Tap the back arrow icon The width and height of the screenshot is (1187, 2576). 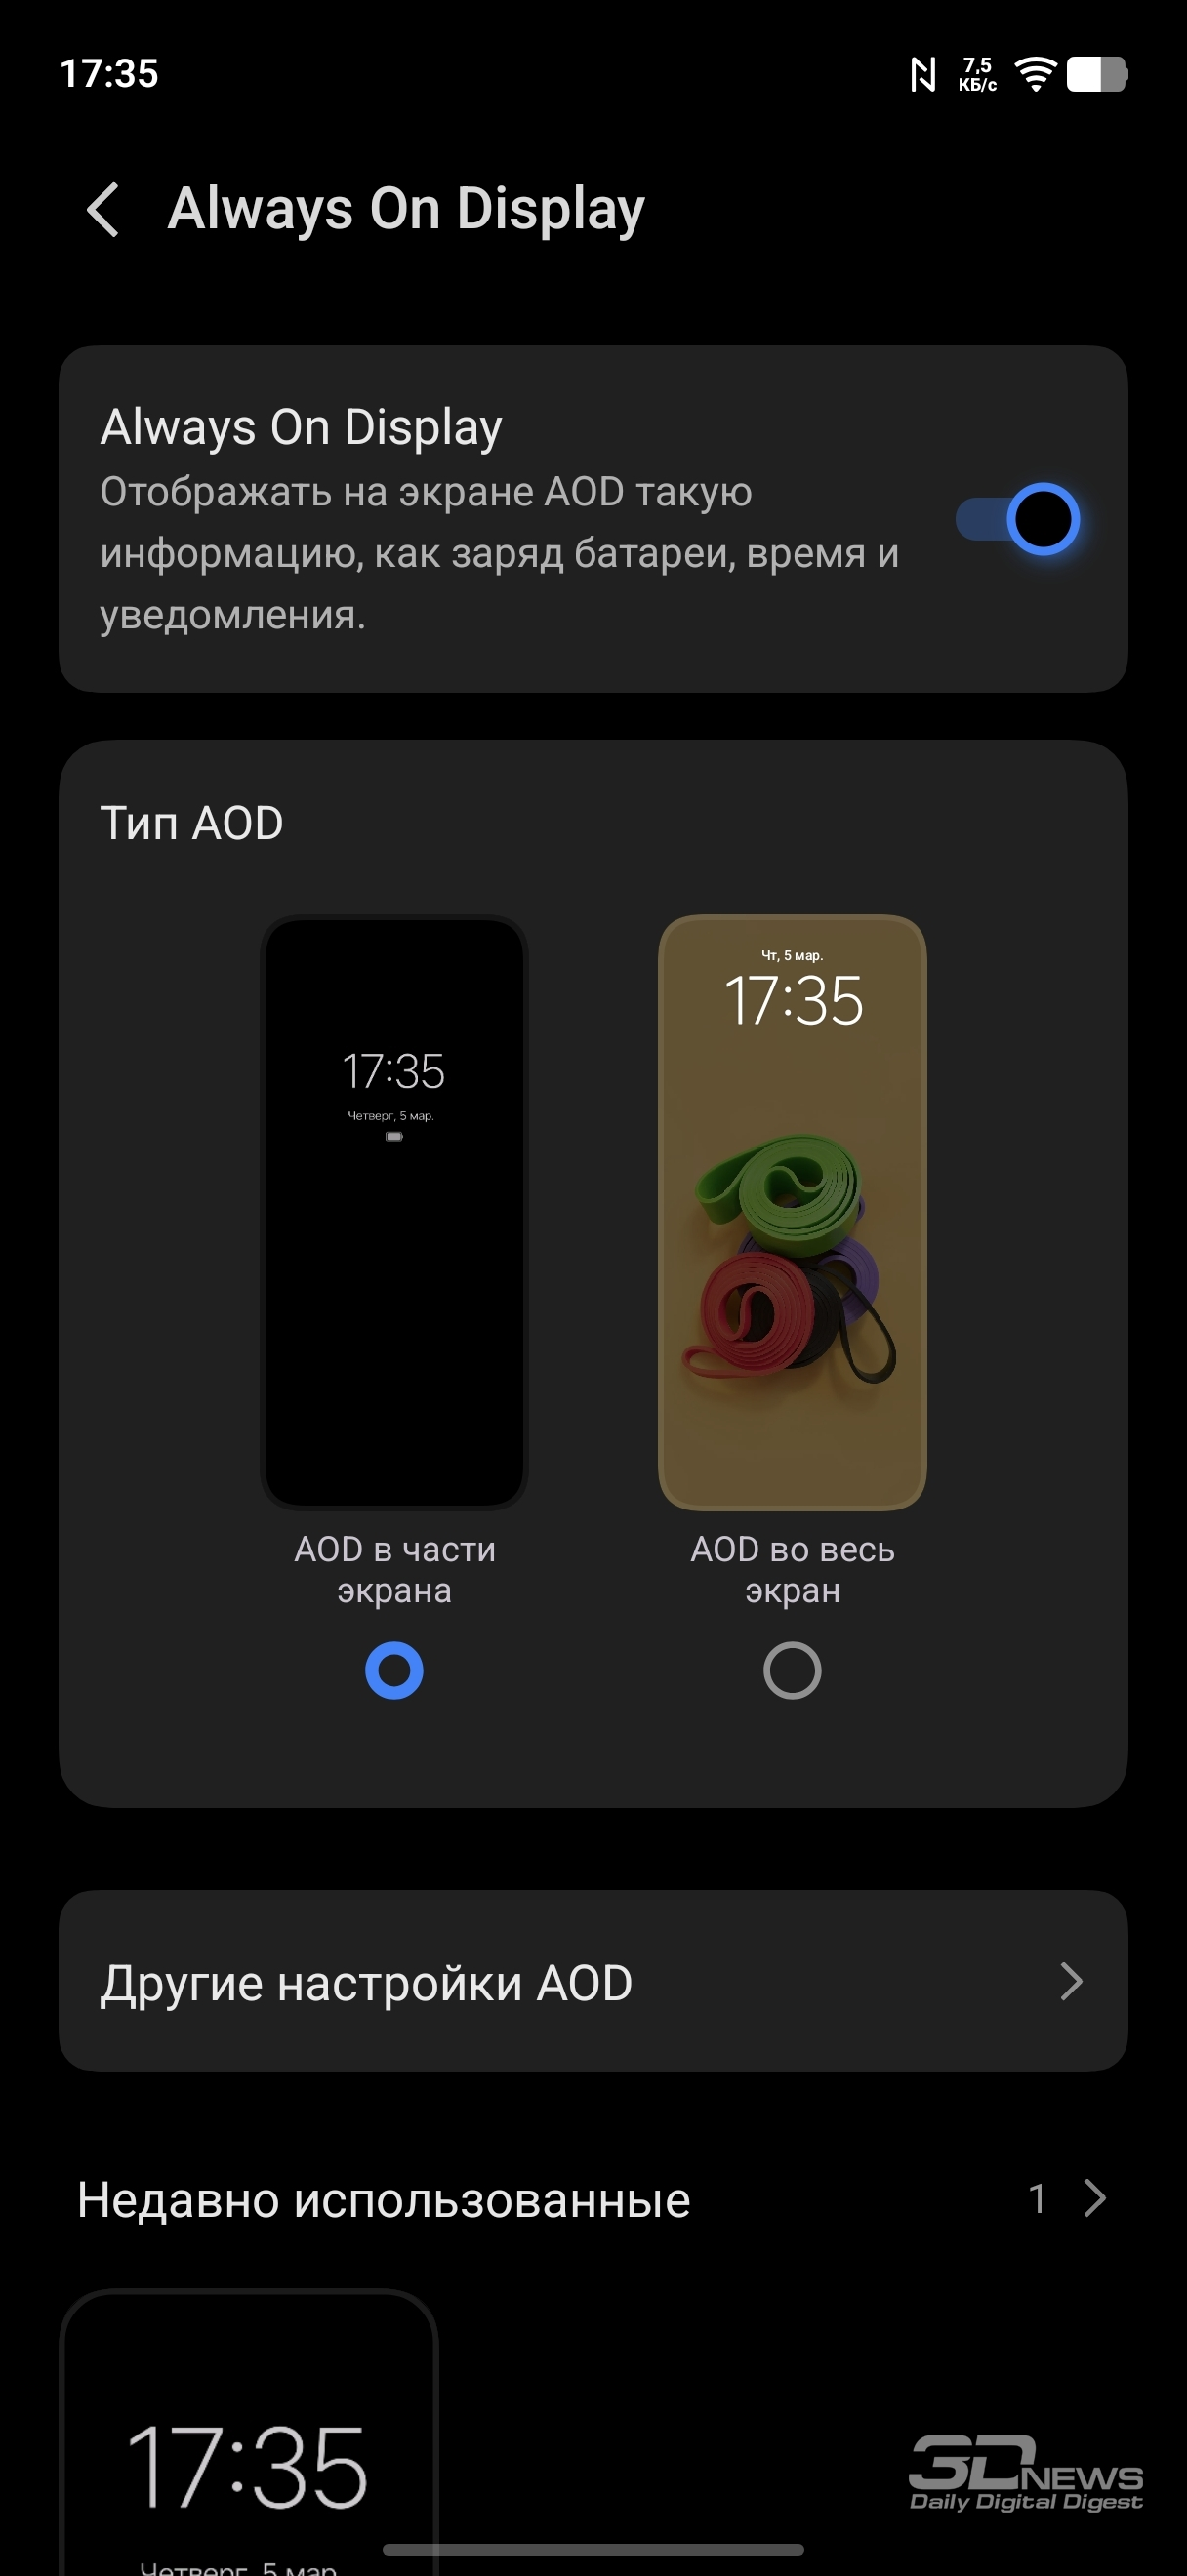[x=103, y=210]
